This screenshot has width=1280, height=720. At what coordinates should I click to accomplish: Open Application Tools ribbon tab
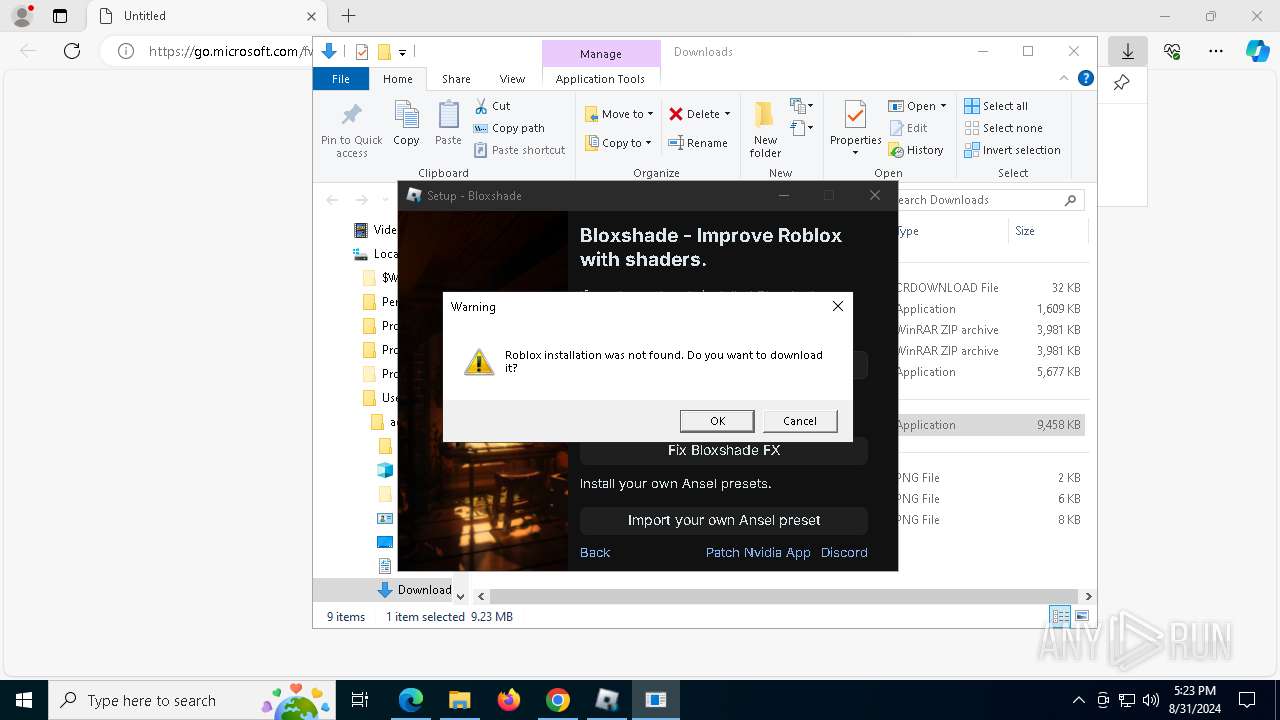[x=600, y=79]
